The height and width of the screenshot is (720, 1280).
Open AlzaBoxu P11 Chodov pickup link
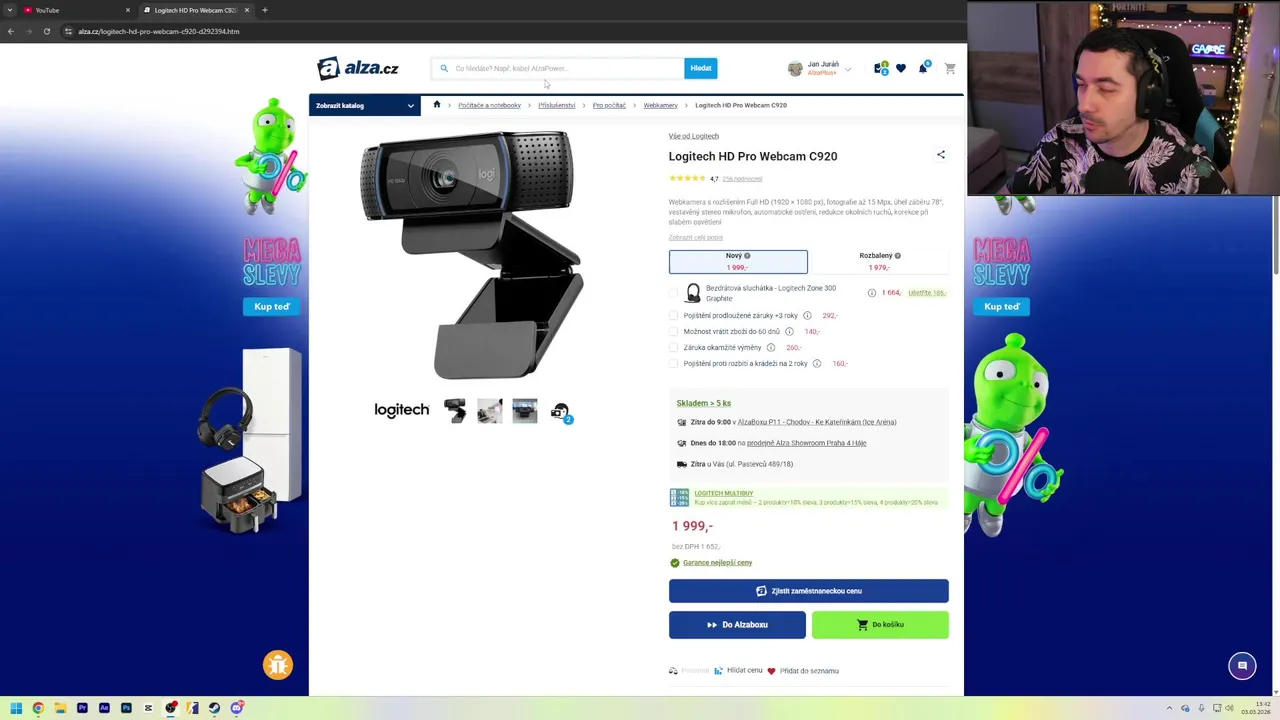[817, 422]
